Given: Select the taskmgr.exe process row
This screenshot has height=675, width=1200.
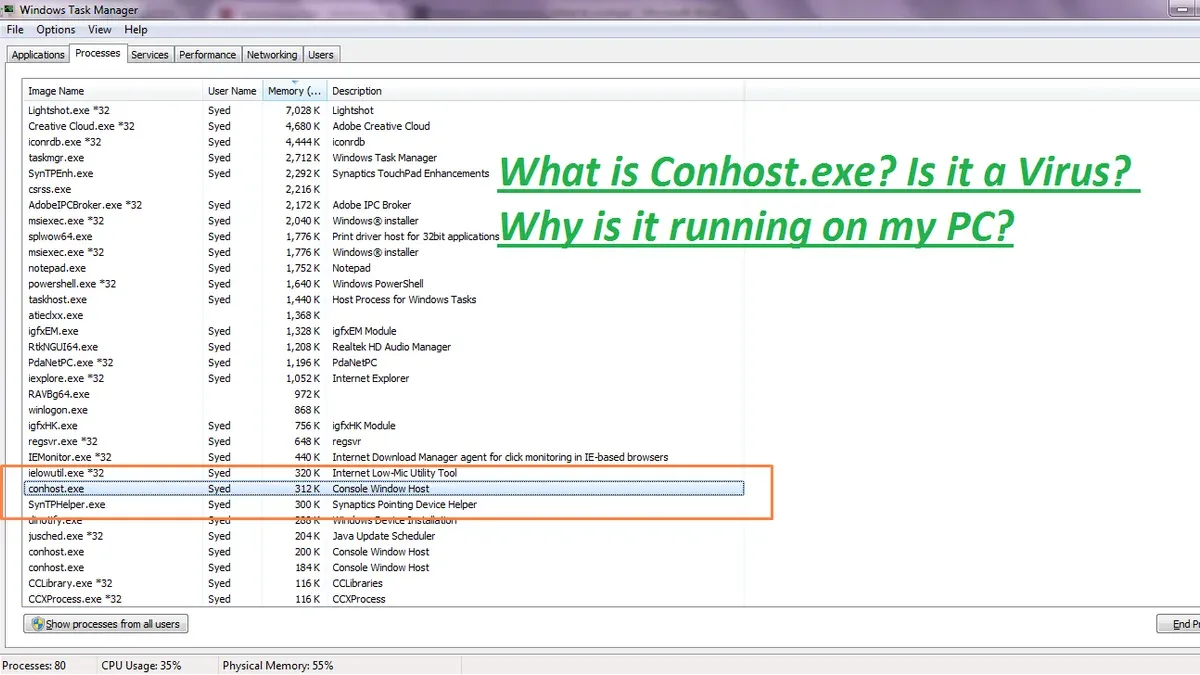Looking at the screenshot, I should [384, 158].
